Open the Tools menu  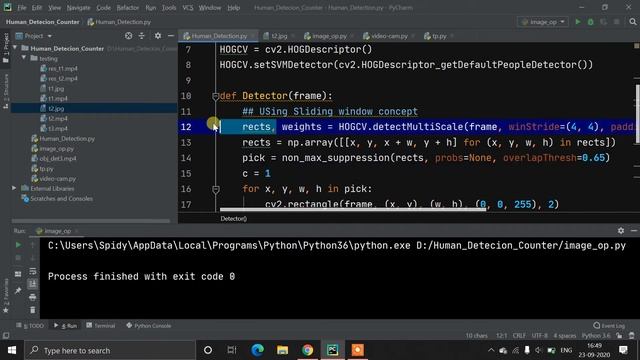(x=169, y=8)
